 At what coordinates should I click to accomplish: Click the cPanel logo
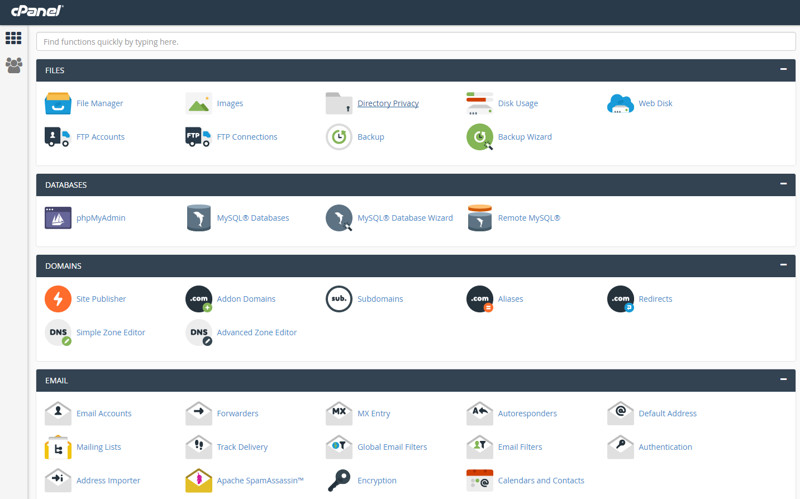[37, 10]
